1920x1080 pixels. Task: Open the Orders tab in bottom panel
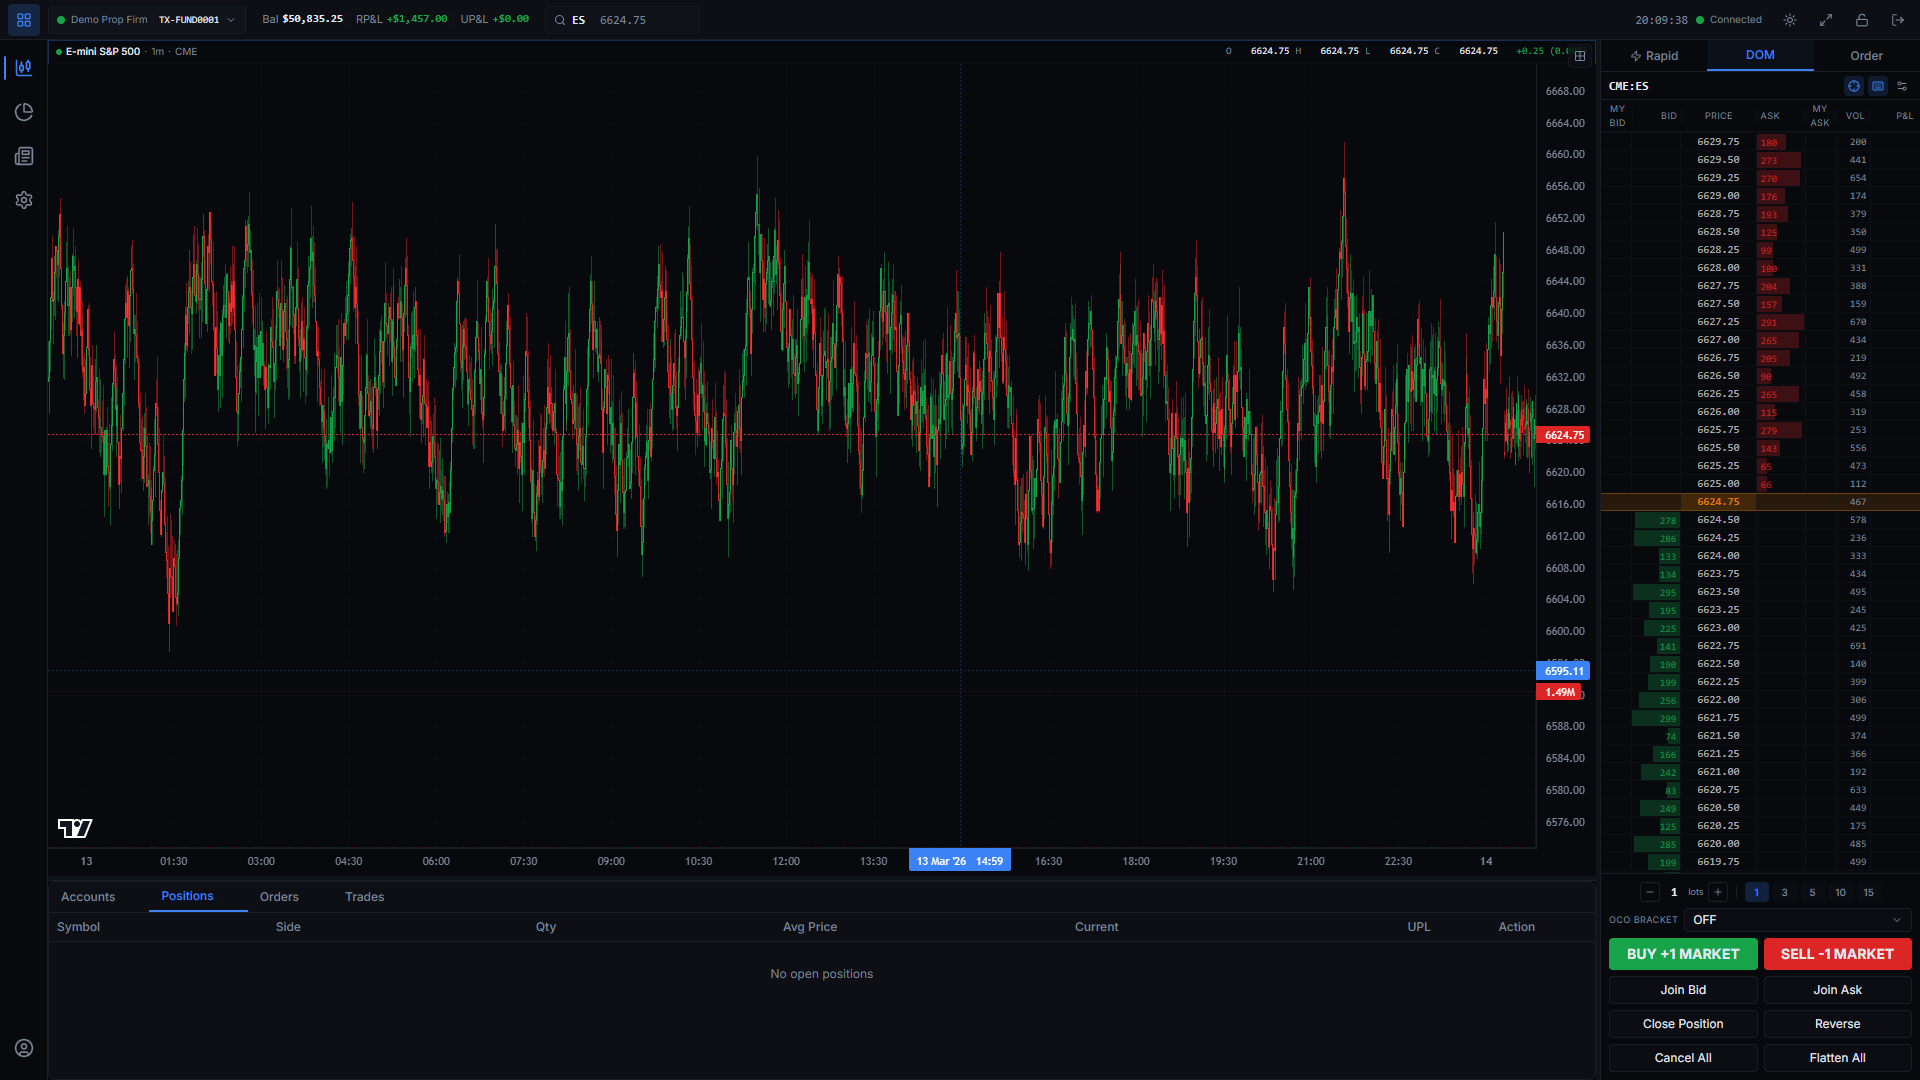(x=279, y=897)
